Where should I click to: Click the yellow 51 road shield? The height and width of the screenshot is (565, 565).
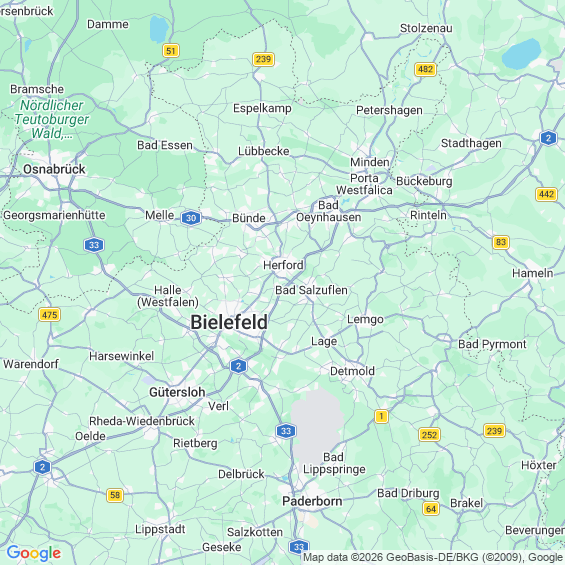tap(171, 51)
